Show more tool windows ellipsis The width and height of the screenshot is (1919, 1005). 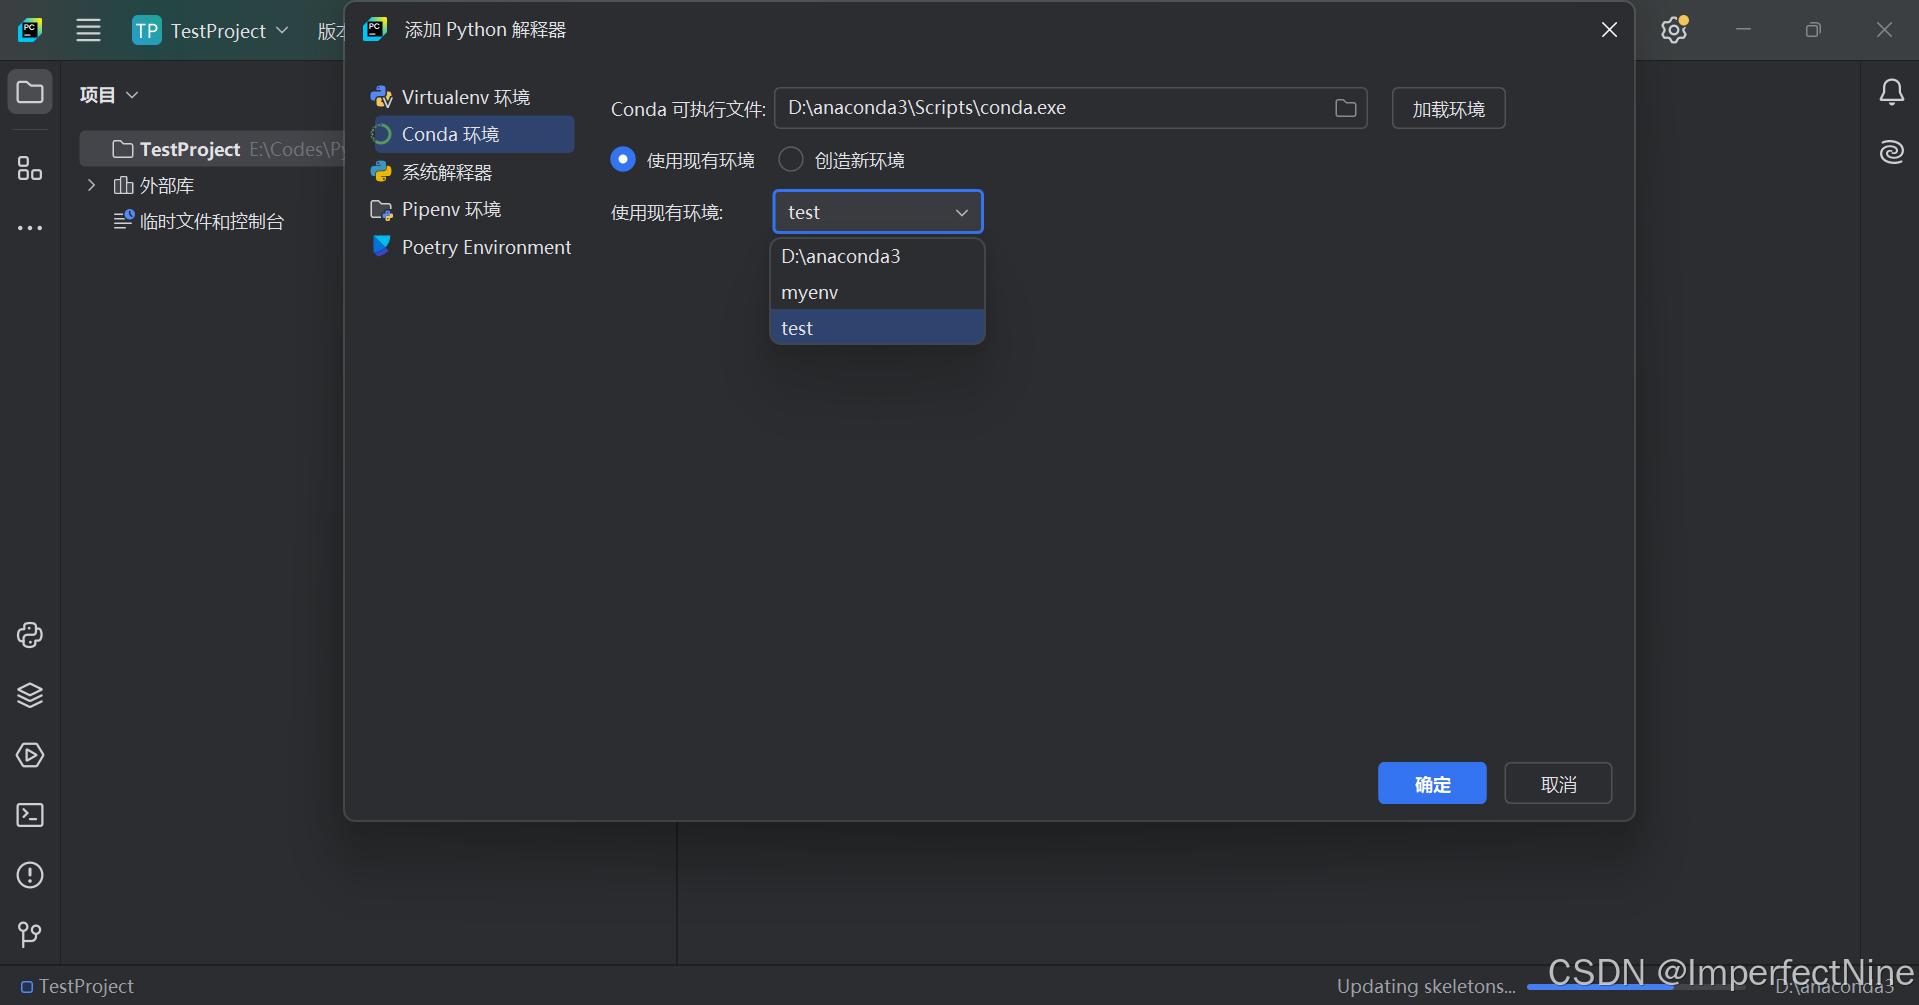tap(30, 228)
